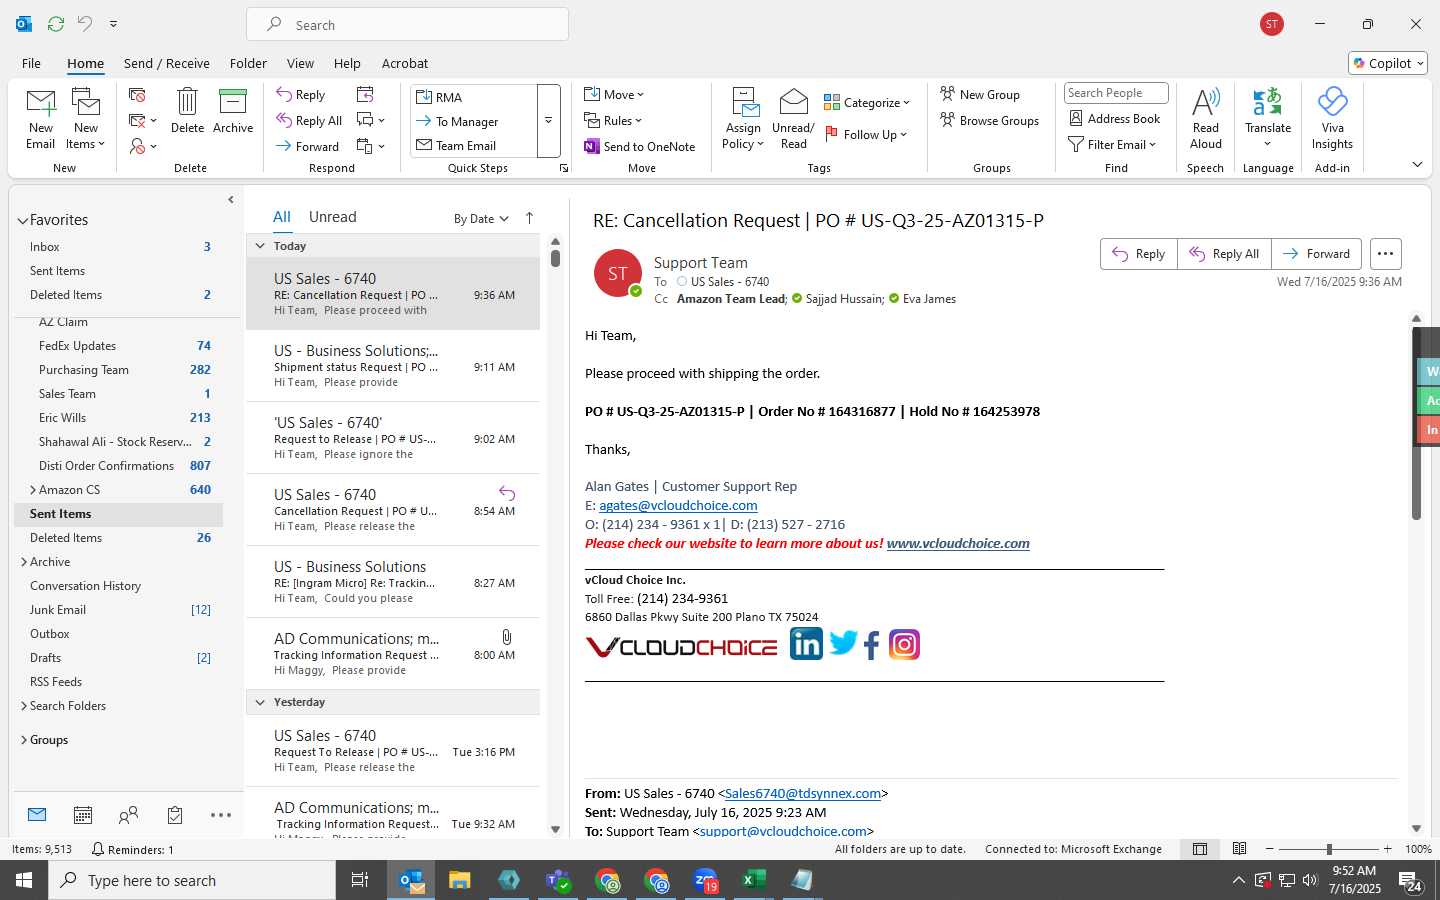Click the LinkedIn icon in signature
1440x900 pixels.
[x=806, y=644]
